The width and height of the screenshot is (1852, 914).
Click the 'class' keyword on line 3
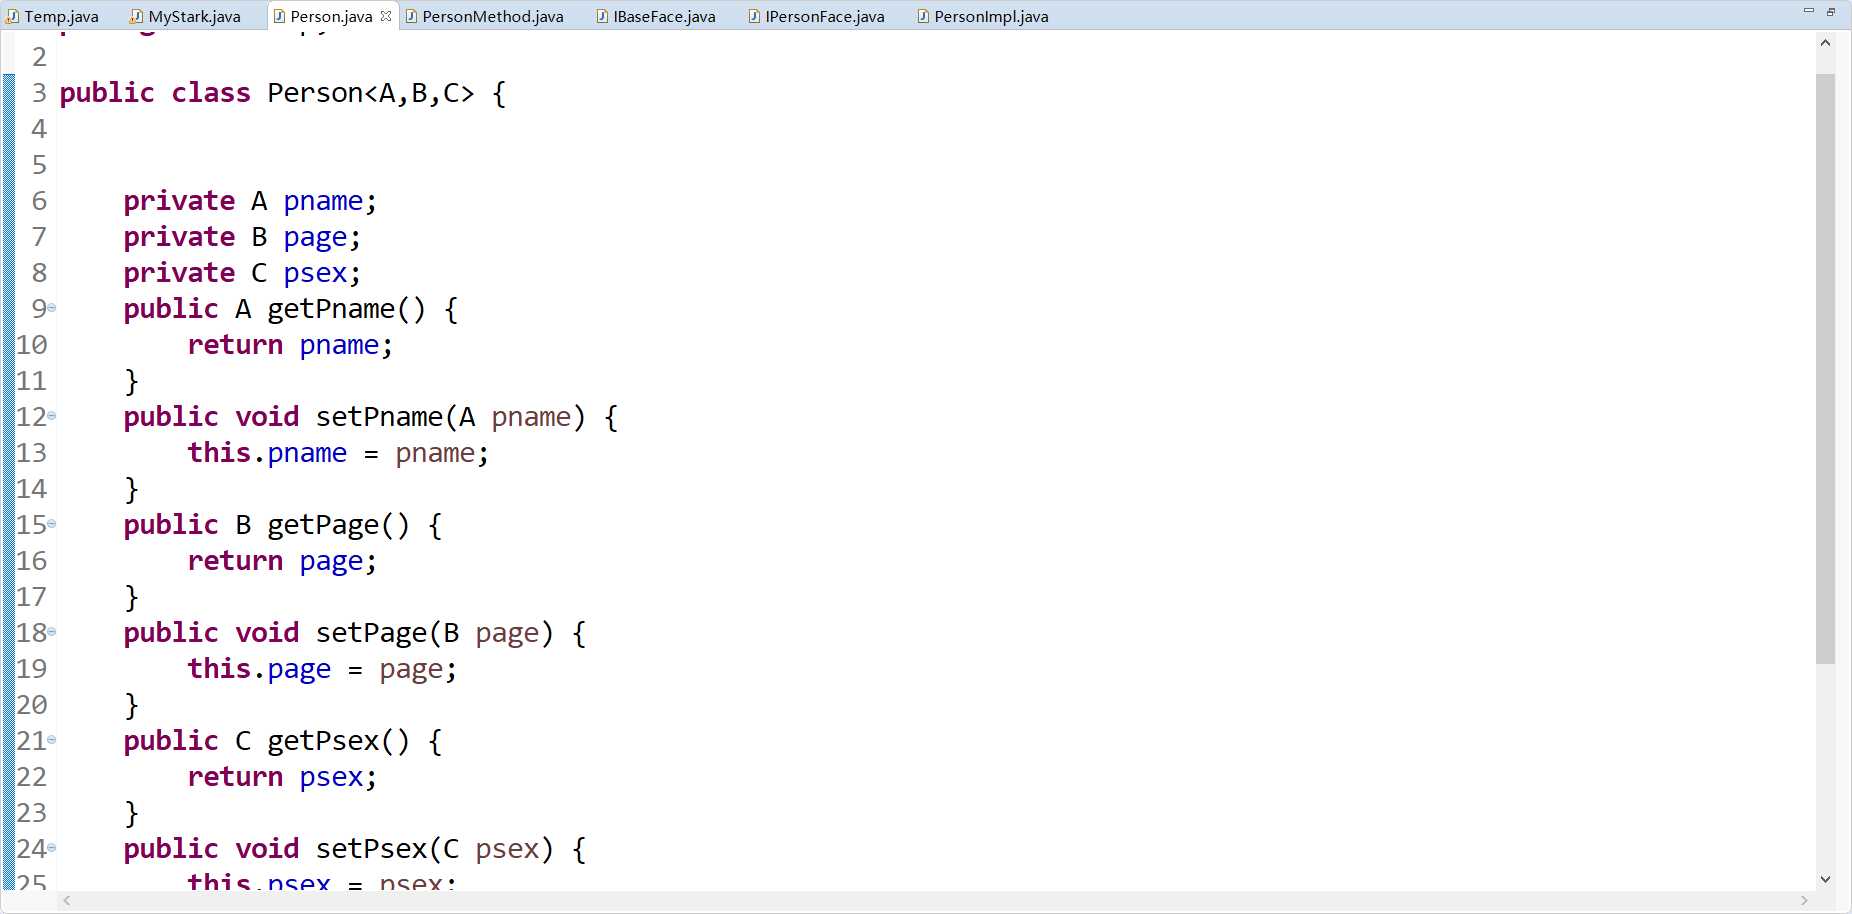click(211, 93)
